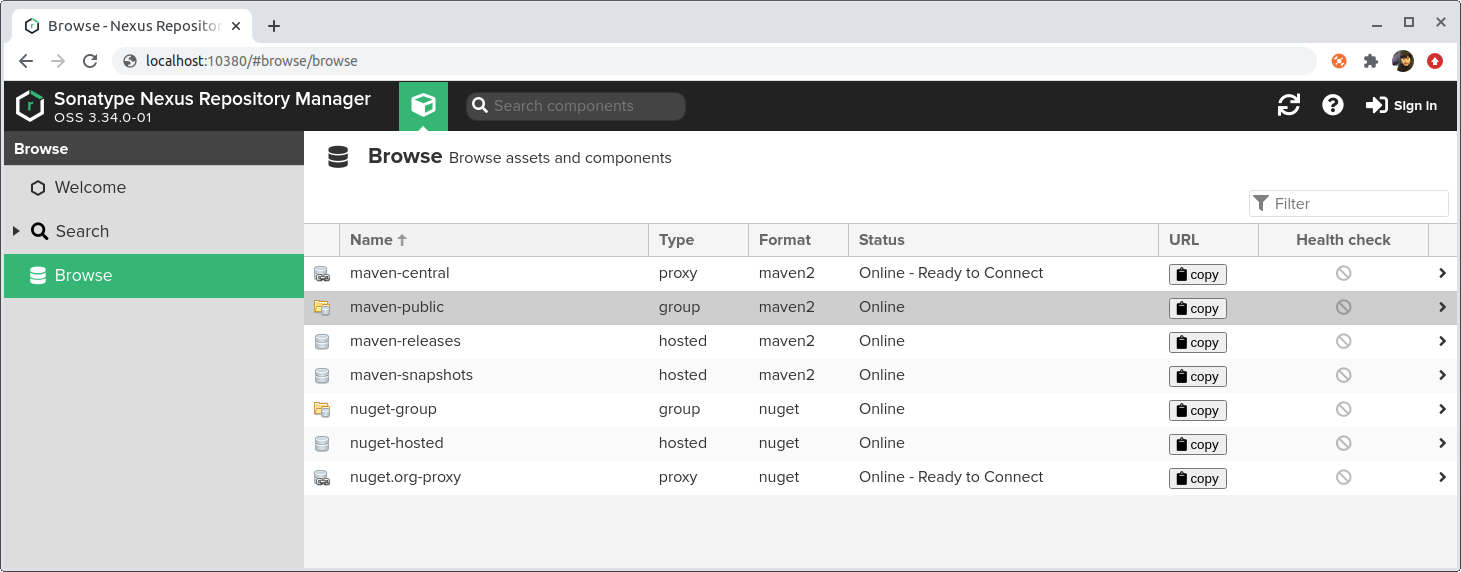Sort by the Format column header
Screen dimensions: 1461x572
tap(798, 240)
